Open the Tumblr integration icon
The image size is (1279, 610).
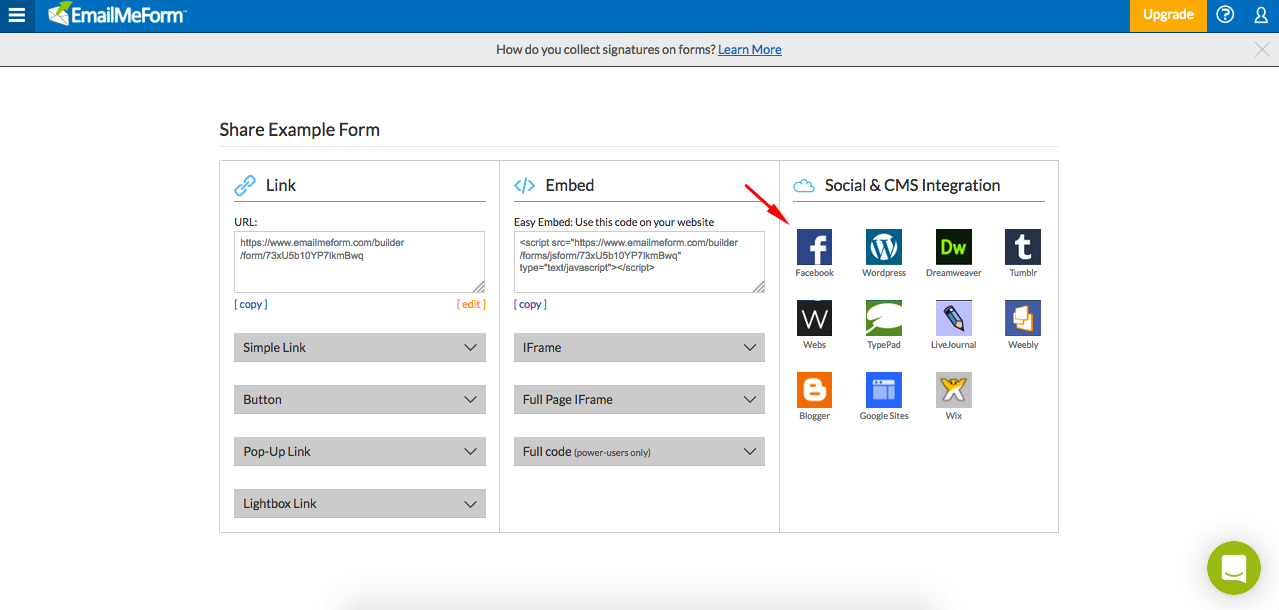click(x=1021, y=246)
